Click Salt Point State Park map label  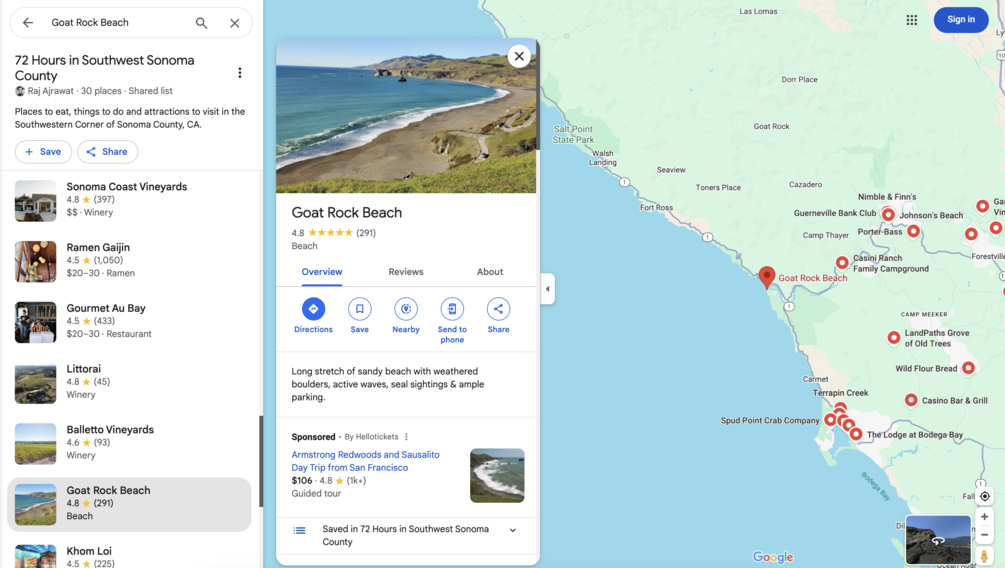tap(573, 134)
